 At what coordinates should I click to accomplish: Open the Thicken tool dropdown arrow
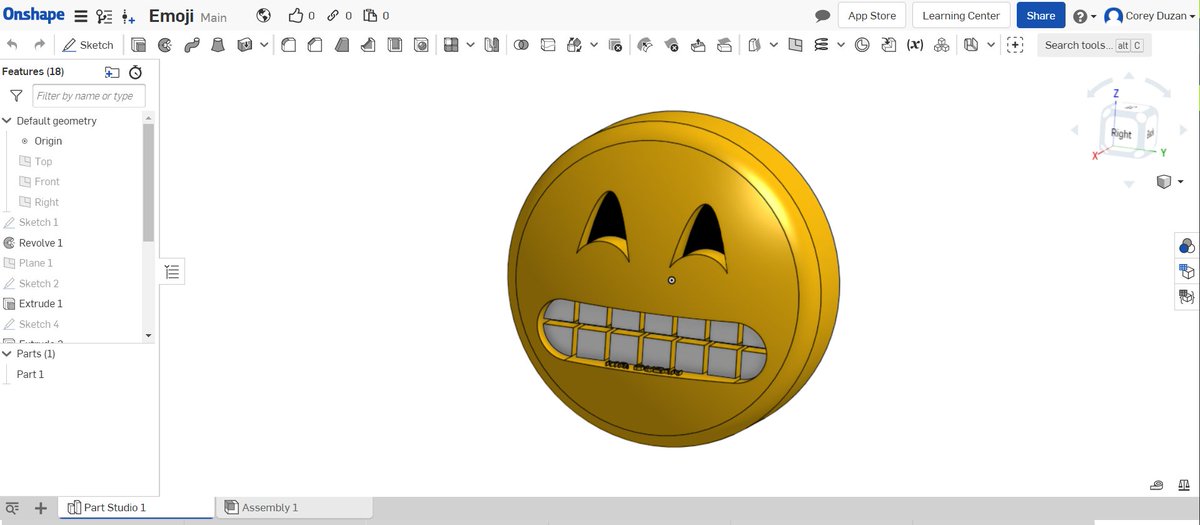point(264,45)
